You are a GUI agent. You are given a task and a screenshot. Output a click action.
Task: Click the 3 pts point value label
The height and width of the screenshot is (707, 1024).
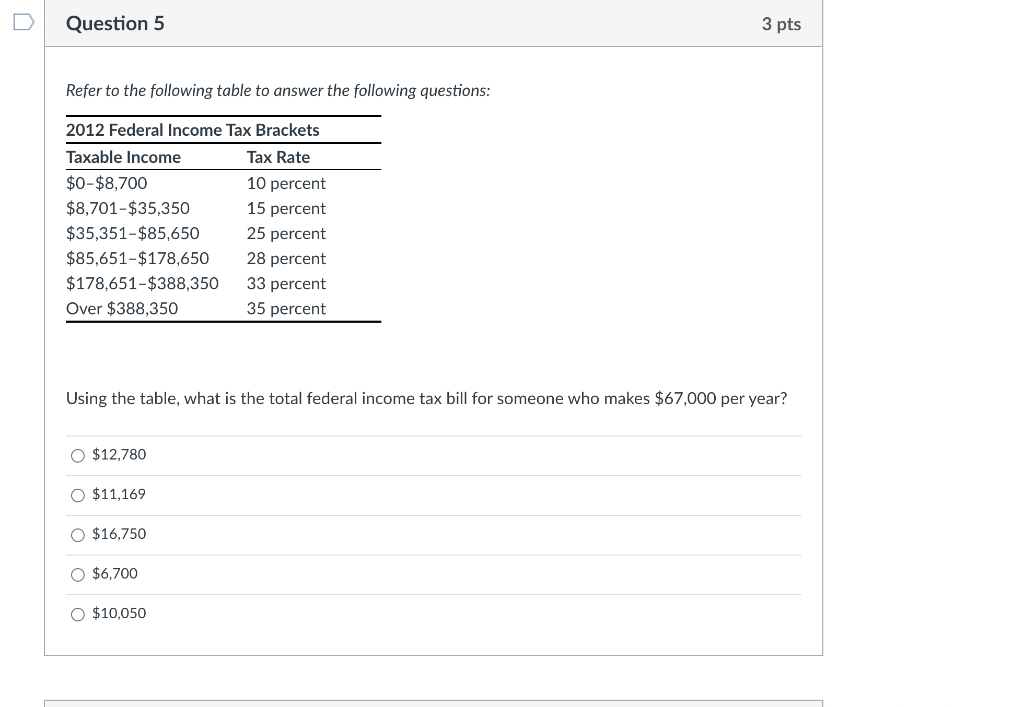[781, 23]
